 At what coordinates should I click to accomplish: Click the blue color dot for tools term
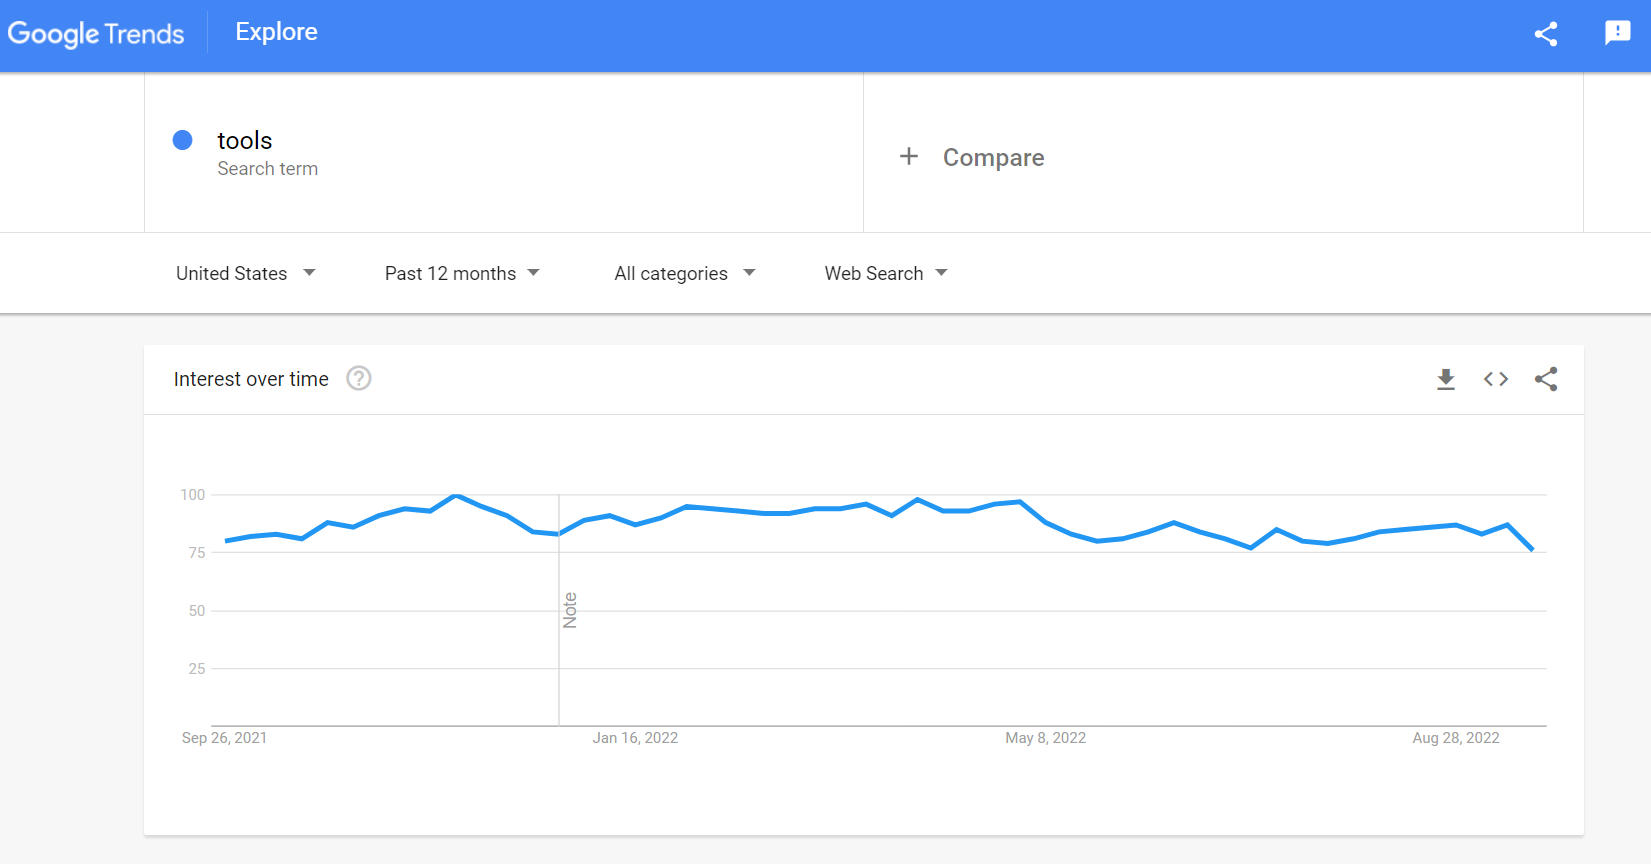(x=183, y=140)
